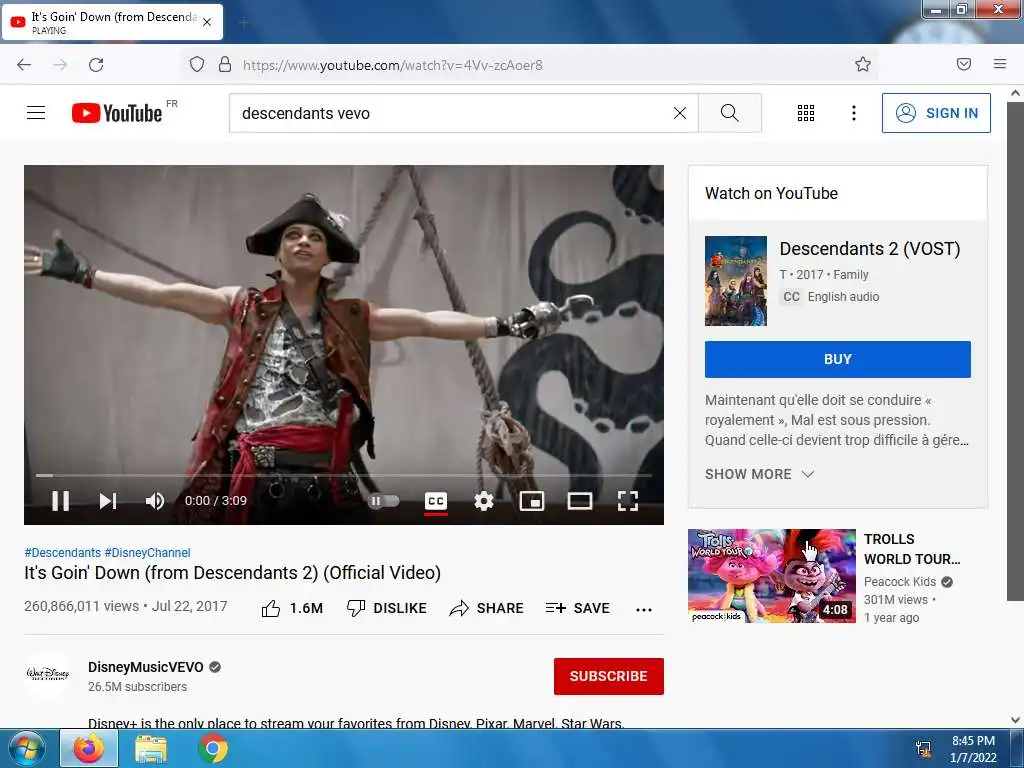The image size is (1024, 768).
Task: Share the video
Action: tap(487, 609)
